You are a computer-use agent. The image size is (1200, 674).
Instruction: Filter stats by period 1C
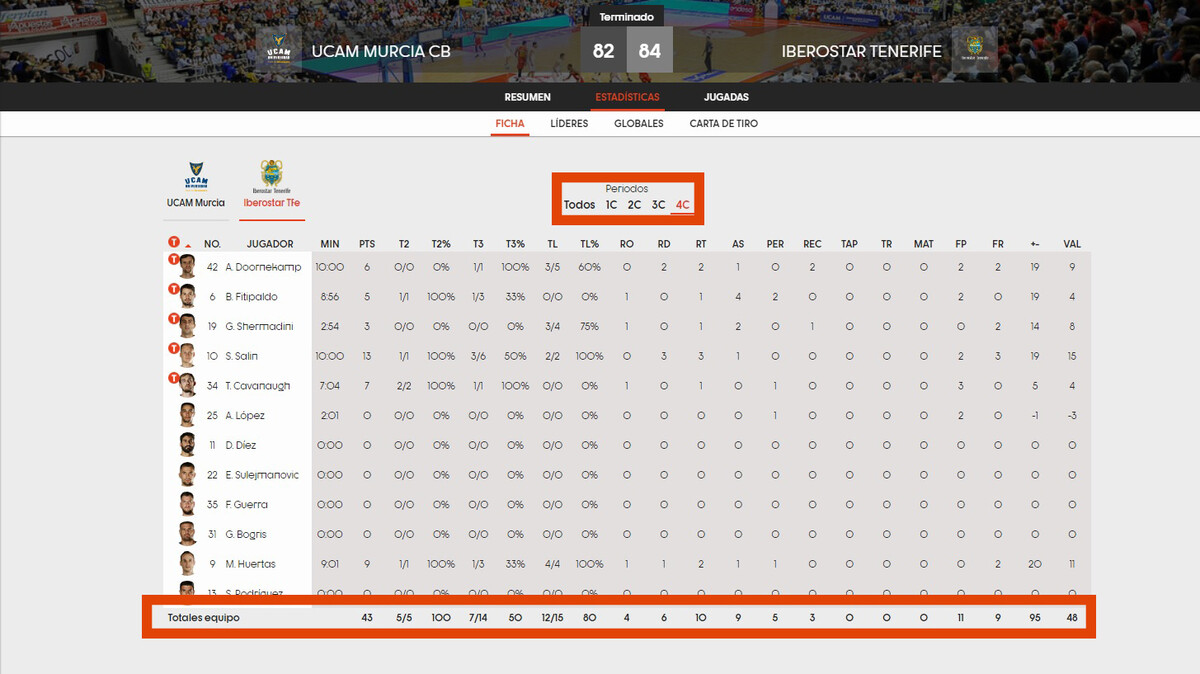click(x=611, y=205)
